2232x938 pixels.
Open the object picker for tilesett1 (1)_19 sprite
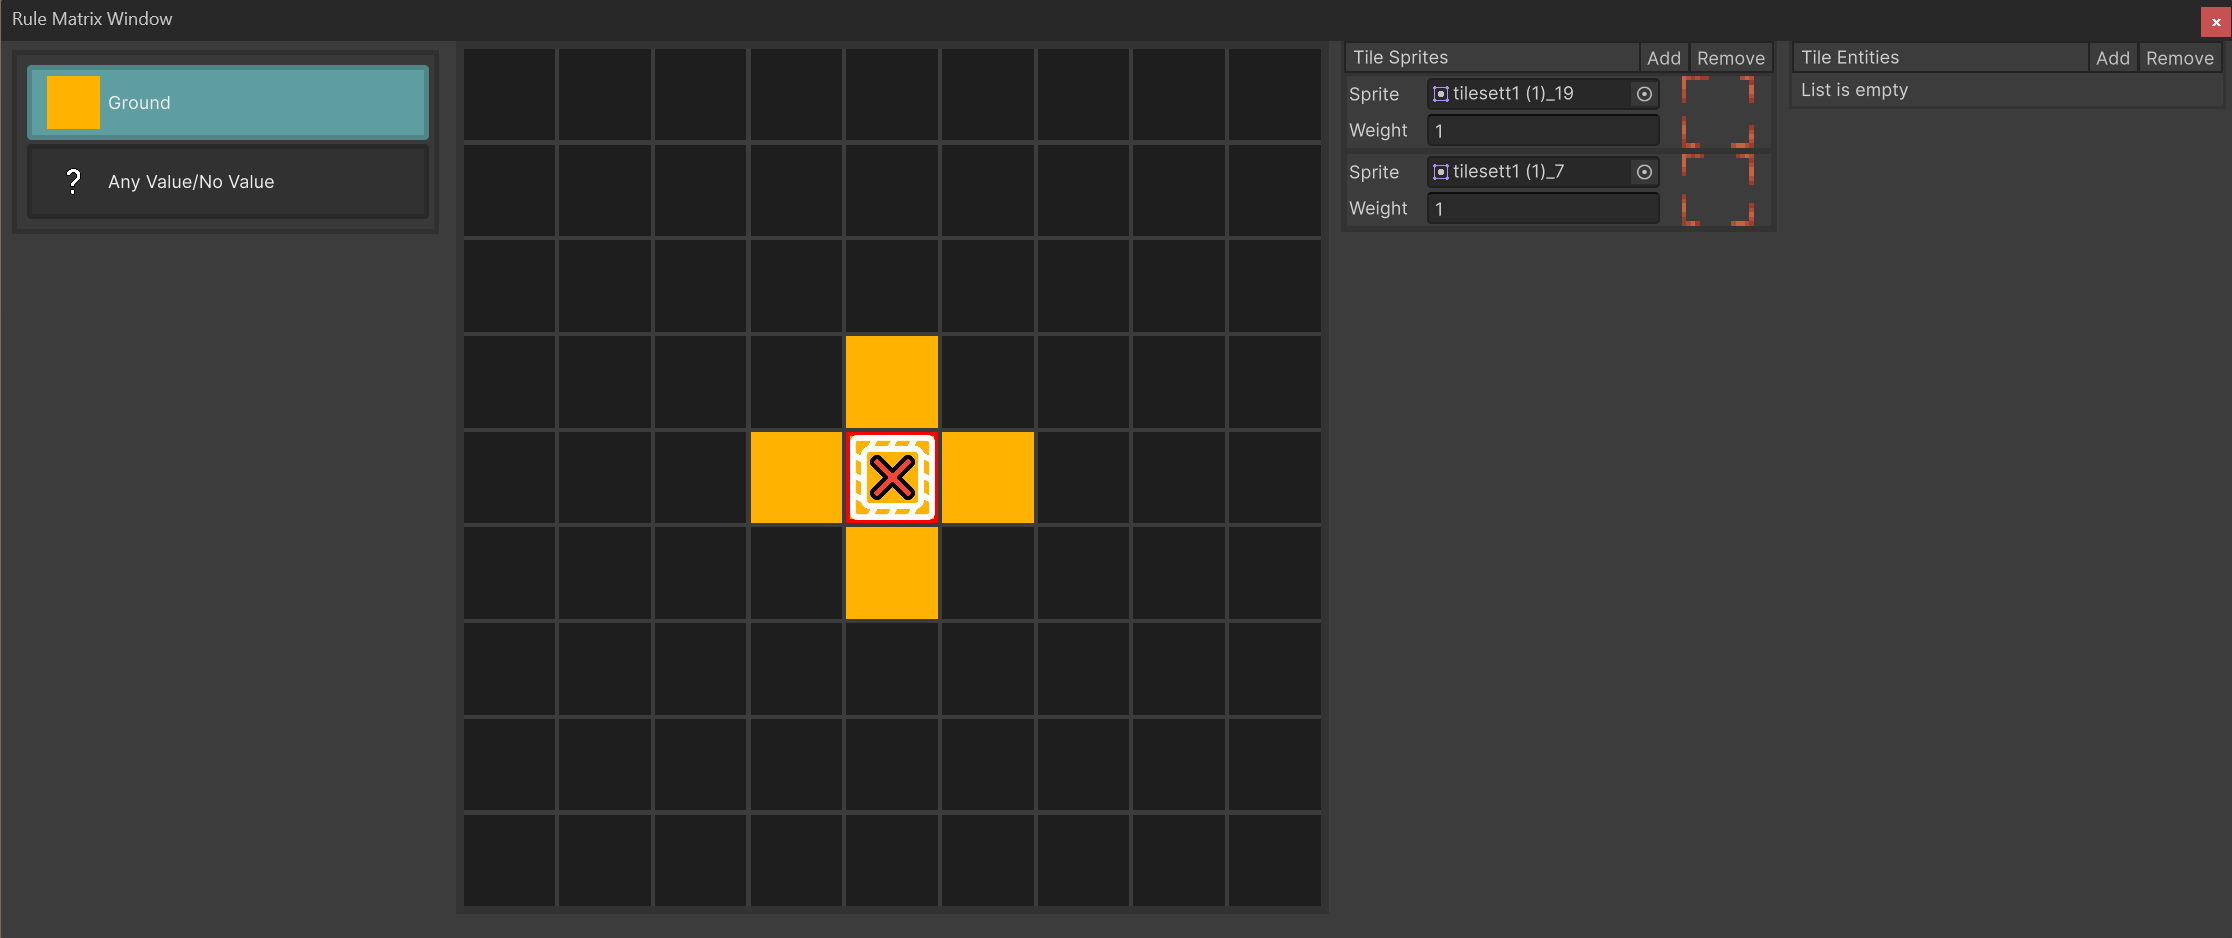[x=1643, y=93]
